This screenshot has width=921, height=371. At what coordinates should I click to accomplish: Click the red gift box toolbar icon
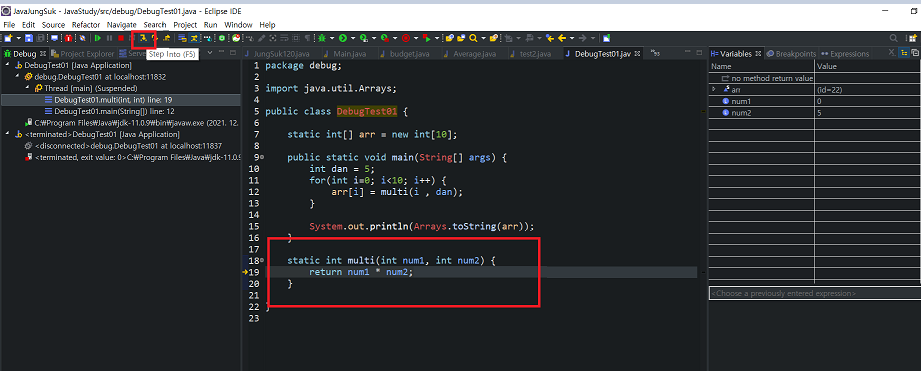[x=68, y=38]
